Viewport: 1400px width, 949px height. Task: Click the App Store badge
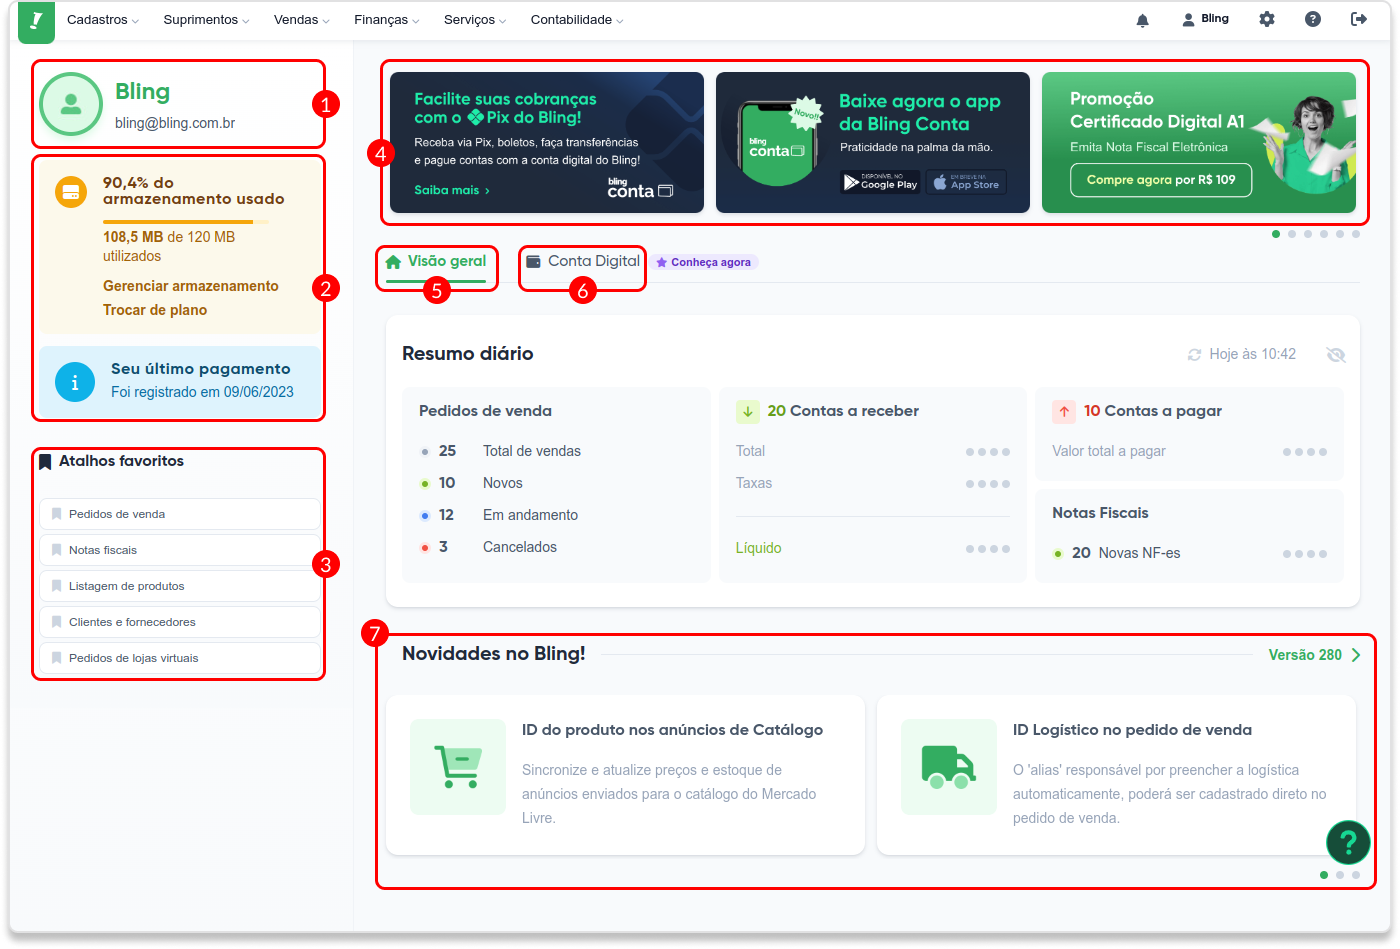coord(966,182)
